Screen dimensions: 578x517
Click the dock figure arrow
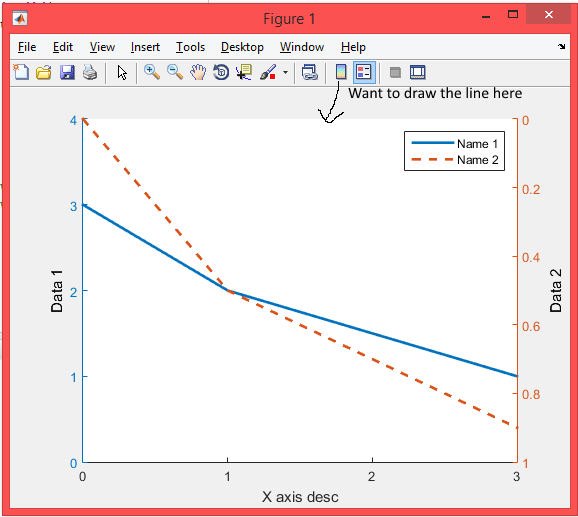[561, 46]
